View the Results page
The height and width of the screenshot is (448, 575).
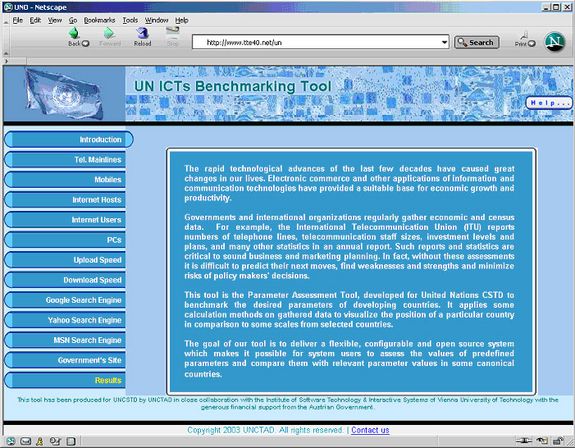point(65,380)
